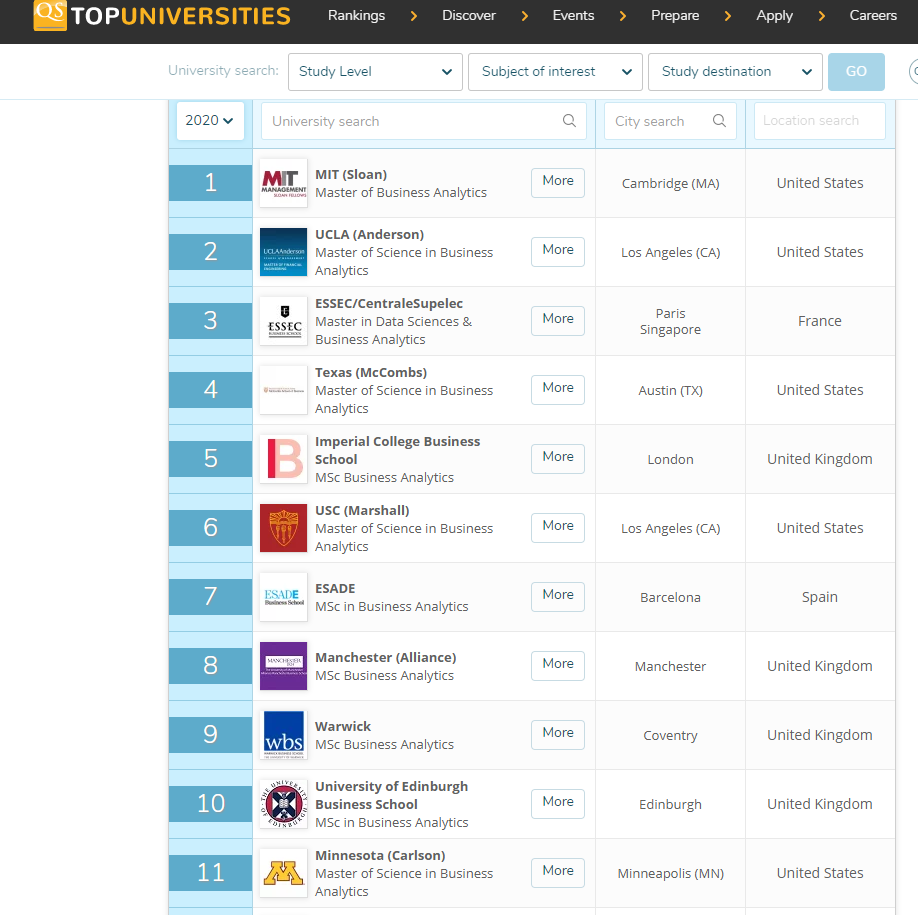Viewport: 918px width, 915px height.
Task: Click the Warwick wbs logo
Action: click(283, 736)
